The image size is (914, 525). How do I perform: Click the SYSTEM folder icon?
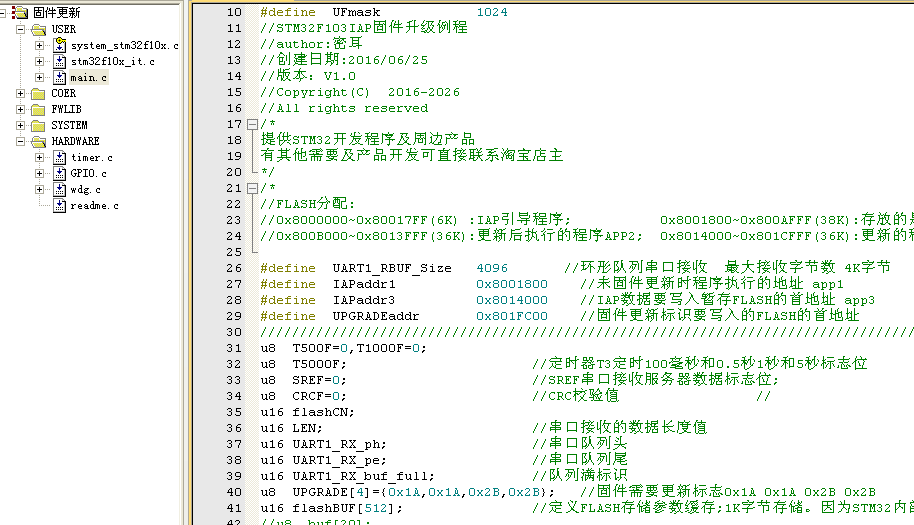click(38, 126)
